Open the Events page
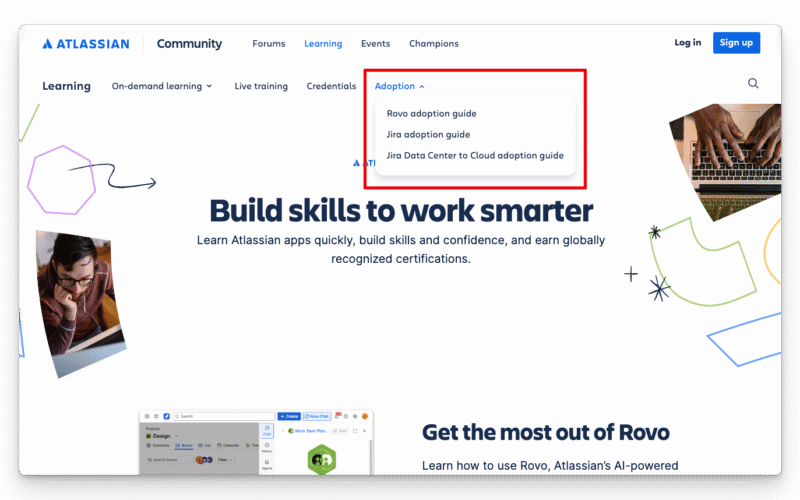This screenshot has width=800, height=500. [x=375, y=44]
